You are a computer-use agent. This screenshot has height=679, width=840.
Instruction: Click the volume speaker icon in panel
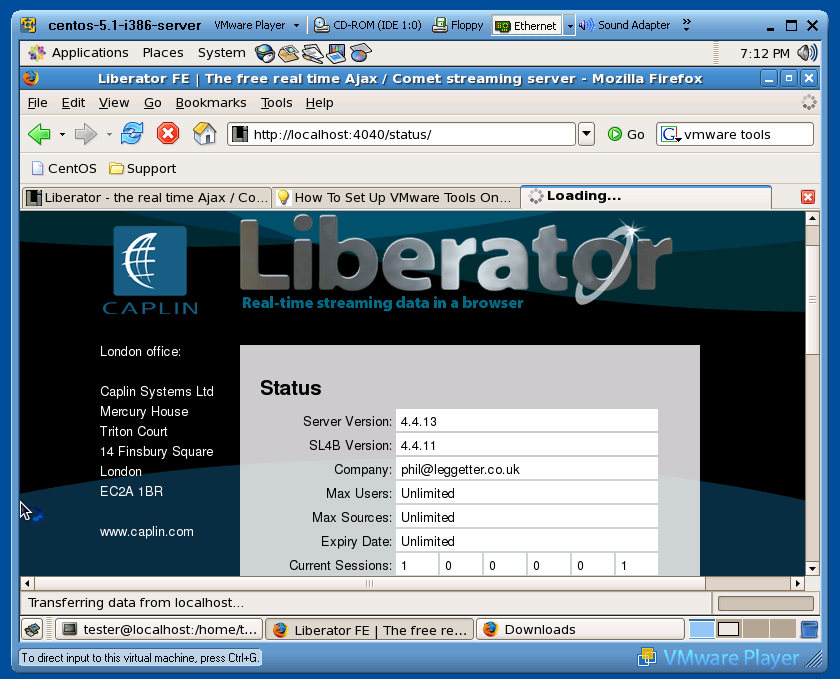(807, 53)
